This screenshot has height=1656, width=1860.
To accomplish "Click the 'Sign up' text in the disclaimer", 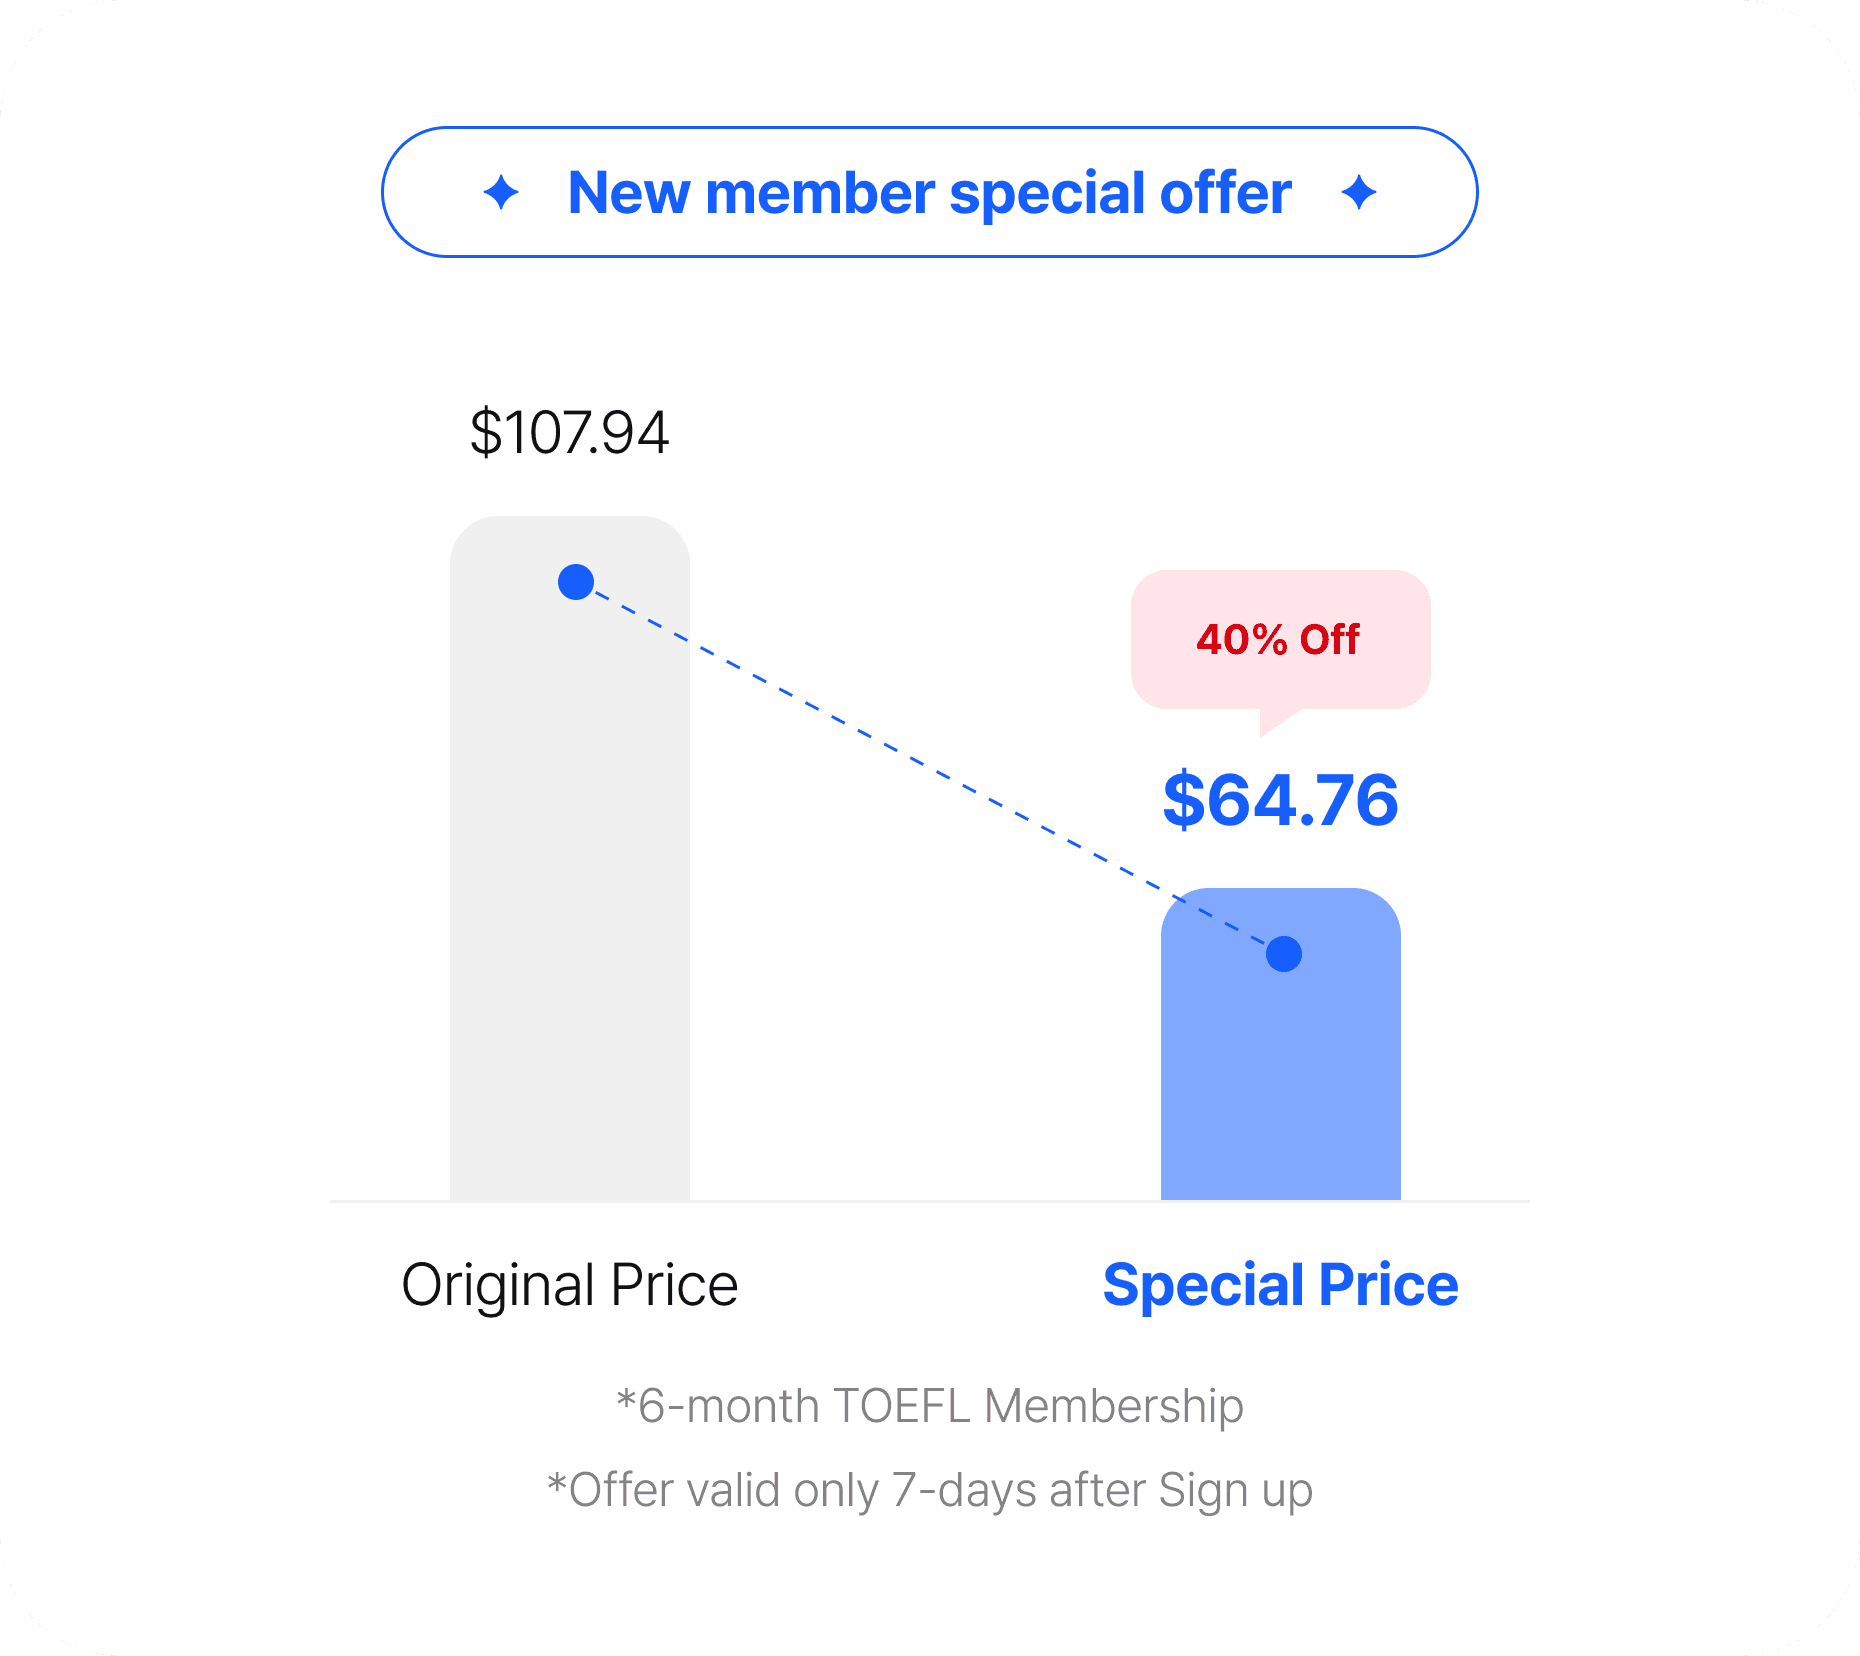I will point(1236,1491).
